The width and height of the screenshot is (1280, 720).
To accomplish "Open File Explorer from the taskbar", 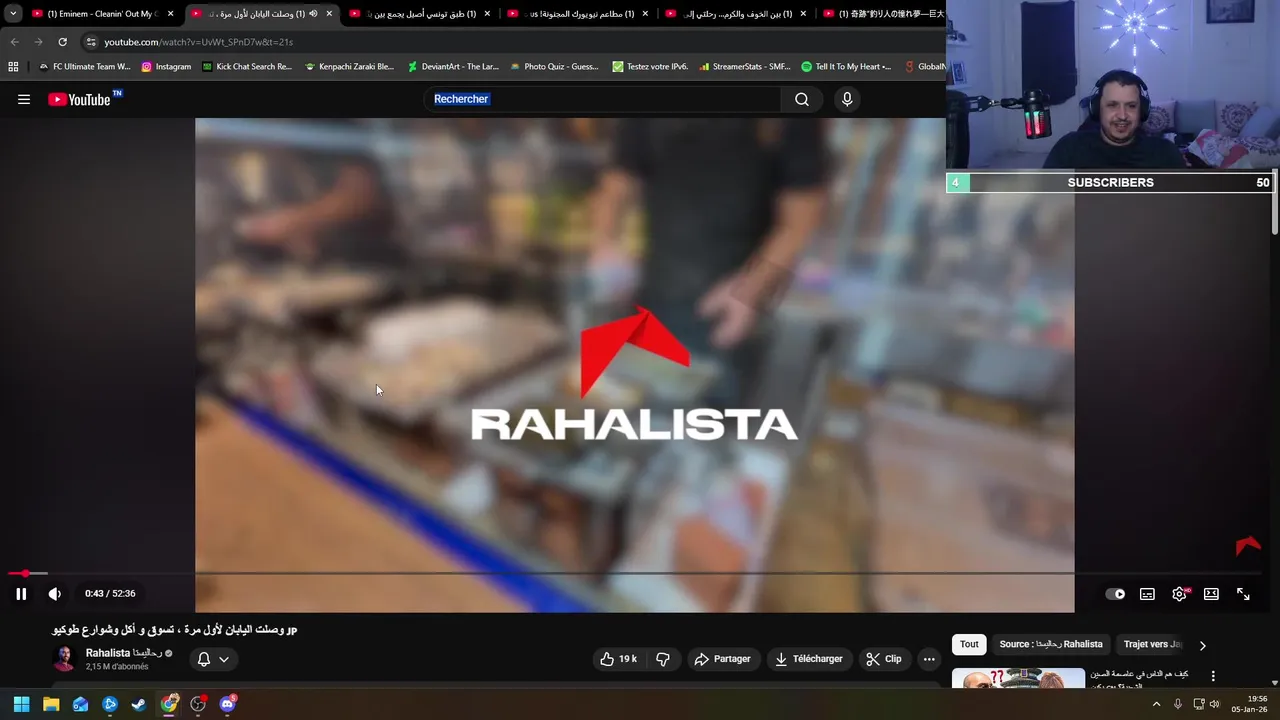I will tap(51, 704).
